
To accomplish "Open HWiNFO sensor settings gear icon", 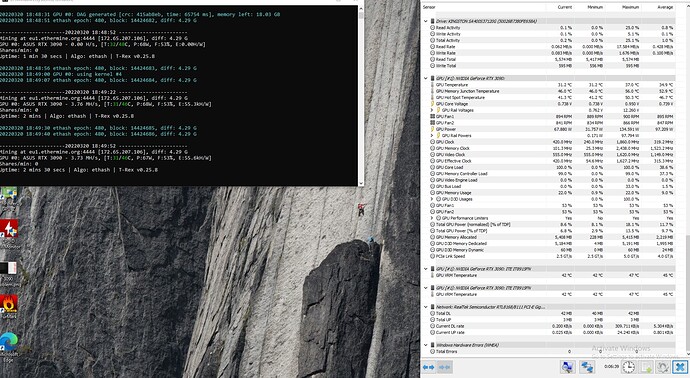I will point(663,367).
